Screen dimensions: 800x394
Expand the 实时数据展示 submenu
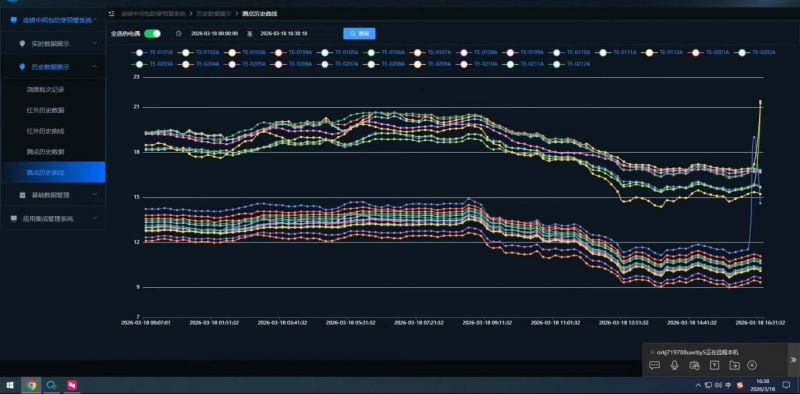[53, 44]
